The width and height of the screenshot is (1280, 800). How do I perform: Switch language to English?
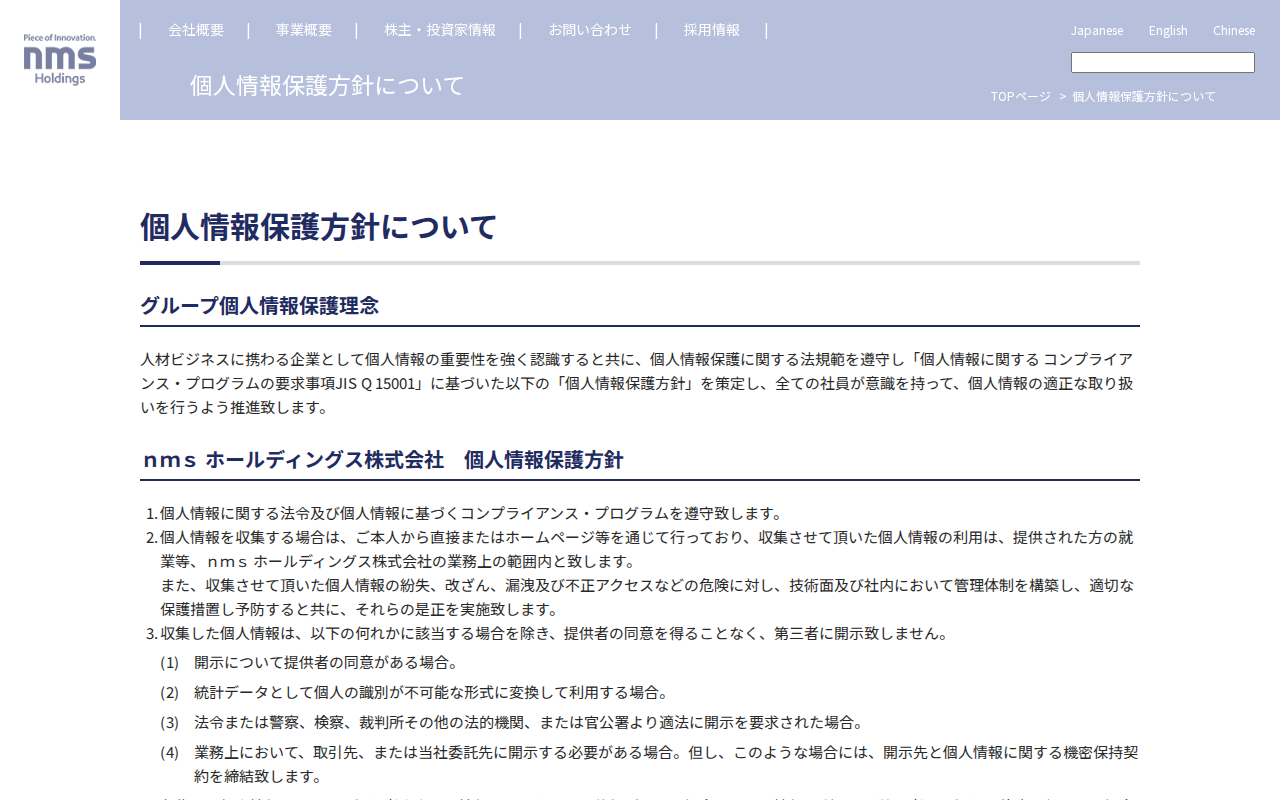(x=1168, y=30)
